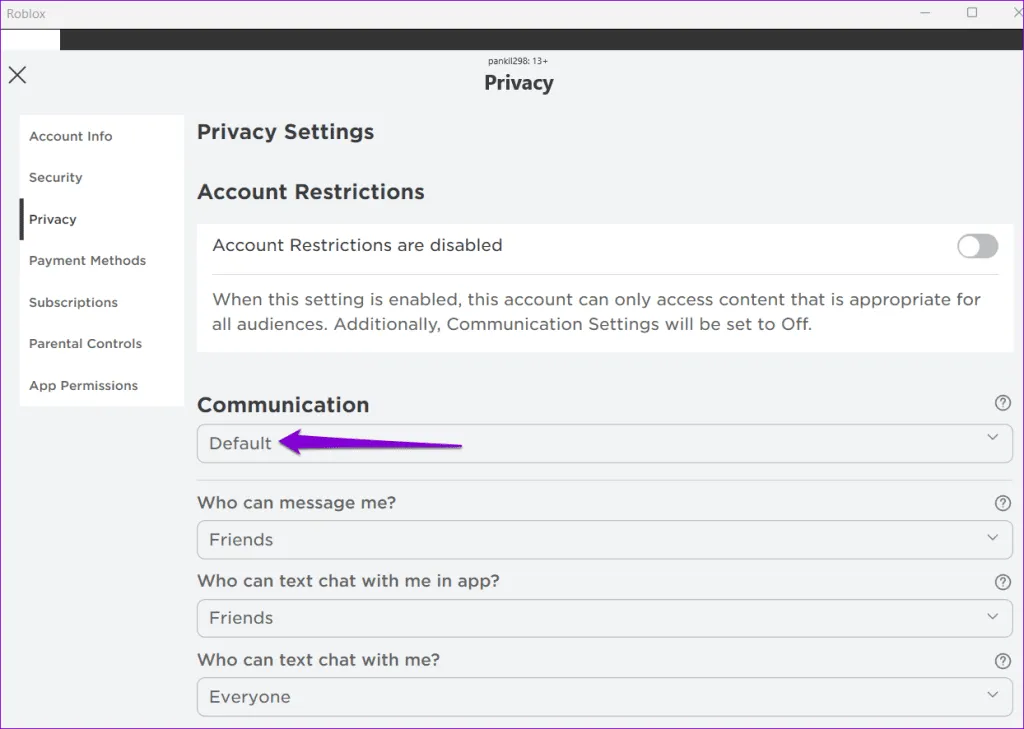This screenshot has width=1024, height=729.
Task: Switch to Subscriptions section
Action: [x=73, y=302]
